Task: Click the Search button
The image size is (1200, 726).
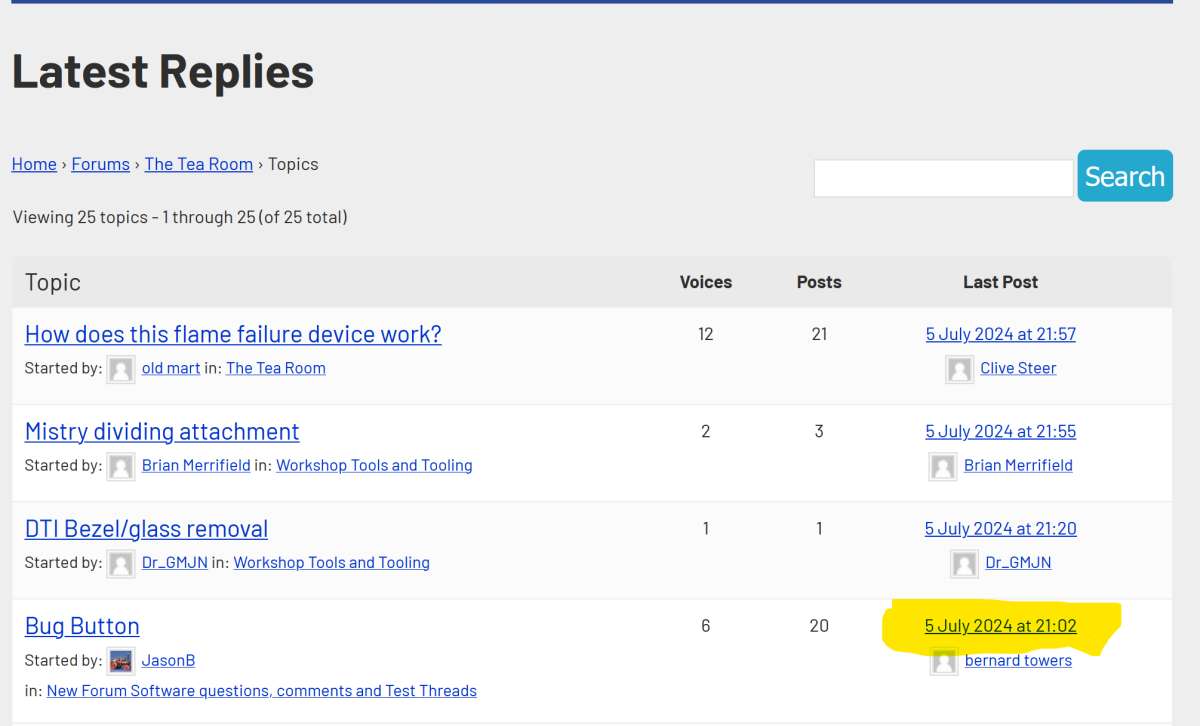Action: click(1125, 176)
